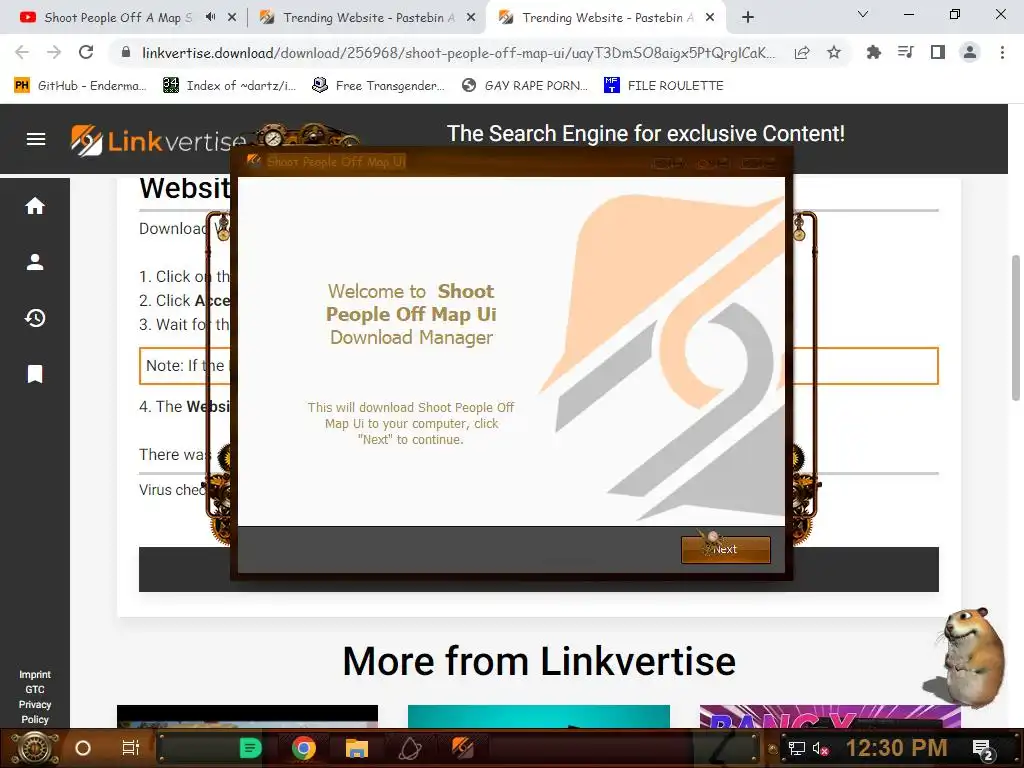Open the orbit-shaped app icon on the taskbar
The image size is (1024, 768).
(x=410, y=748)
